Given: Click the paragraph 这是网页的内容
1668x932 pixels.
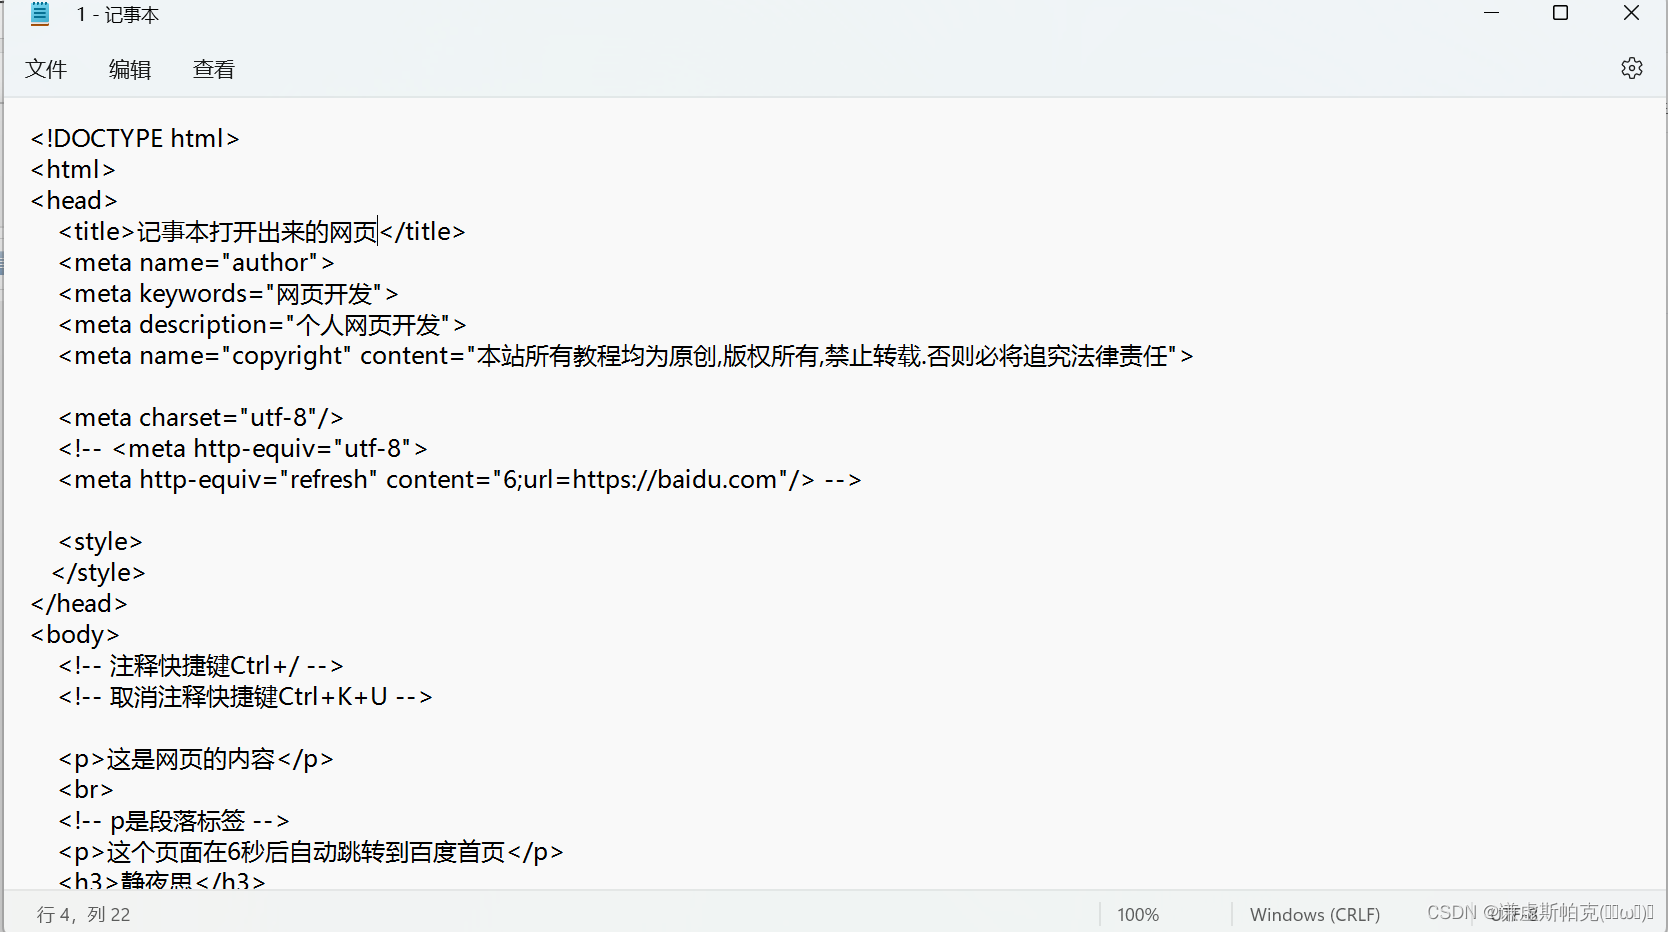Looking at the screenshot, I should tap(196, 758).
